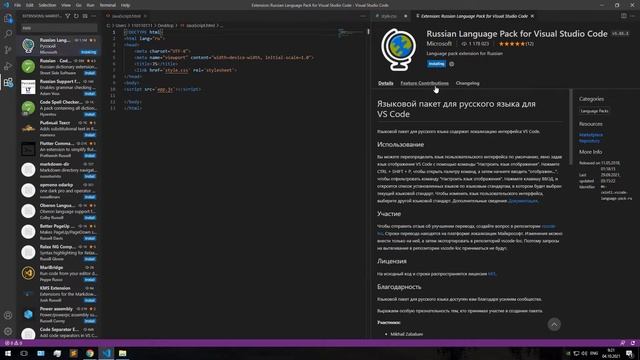Click the code editor minimap

pos(350,33)
